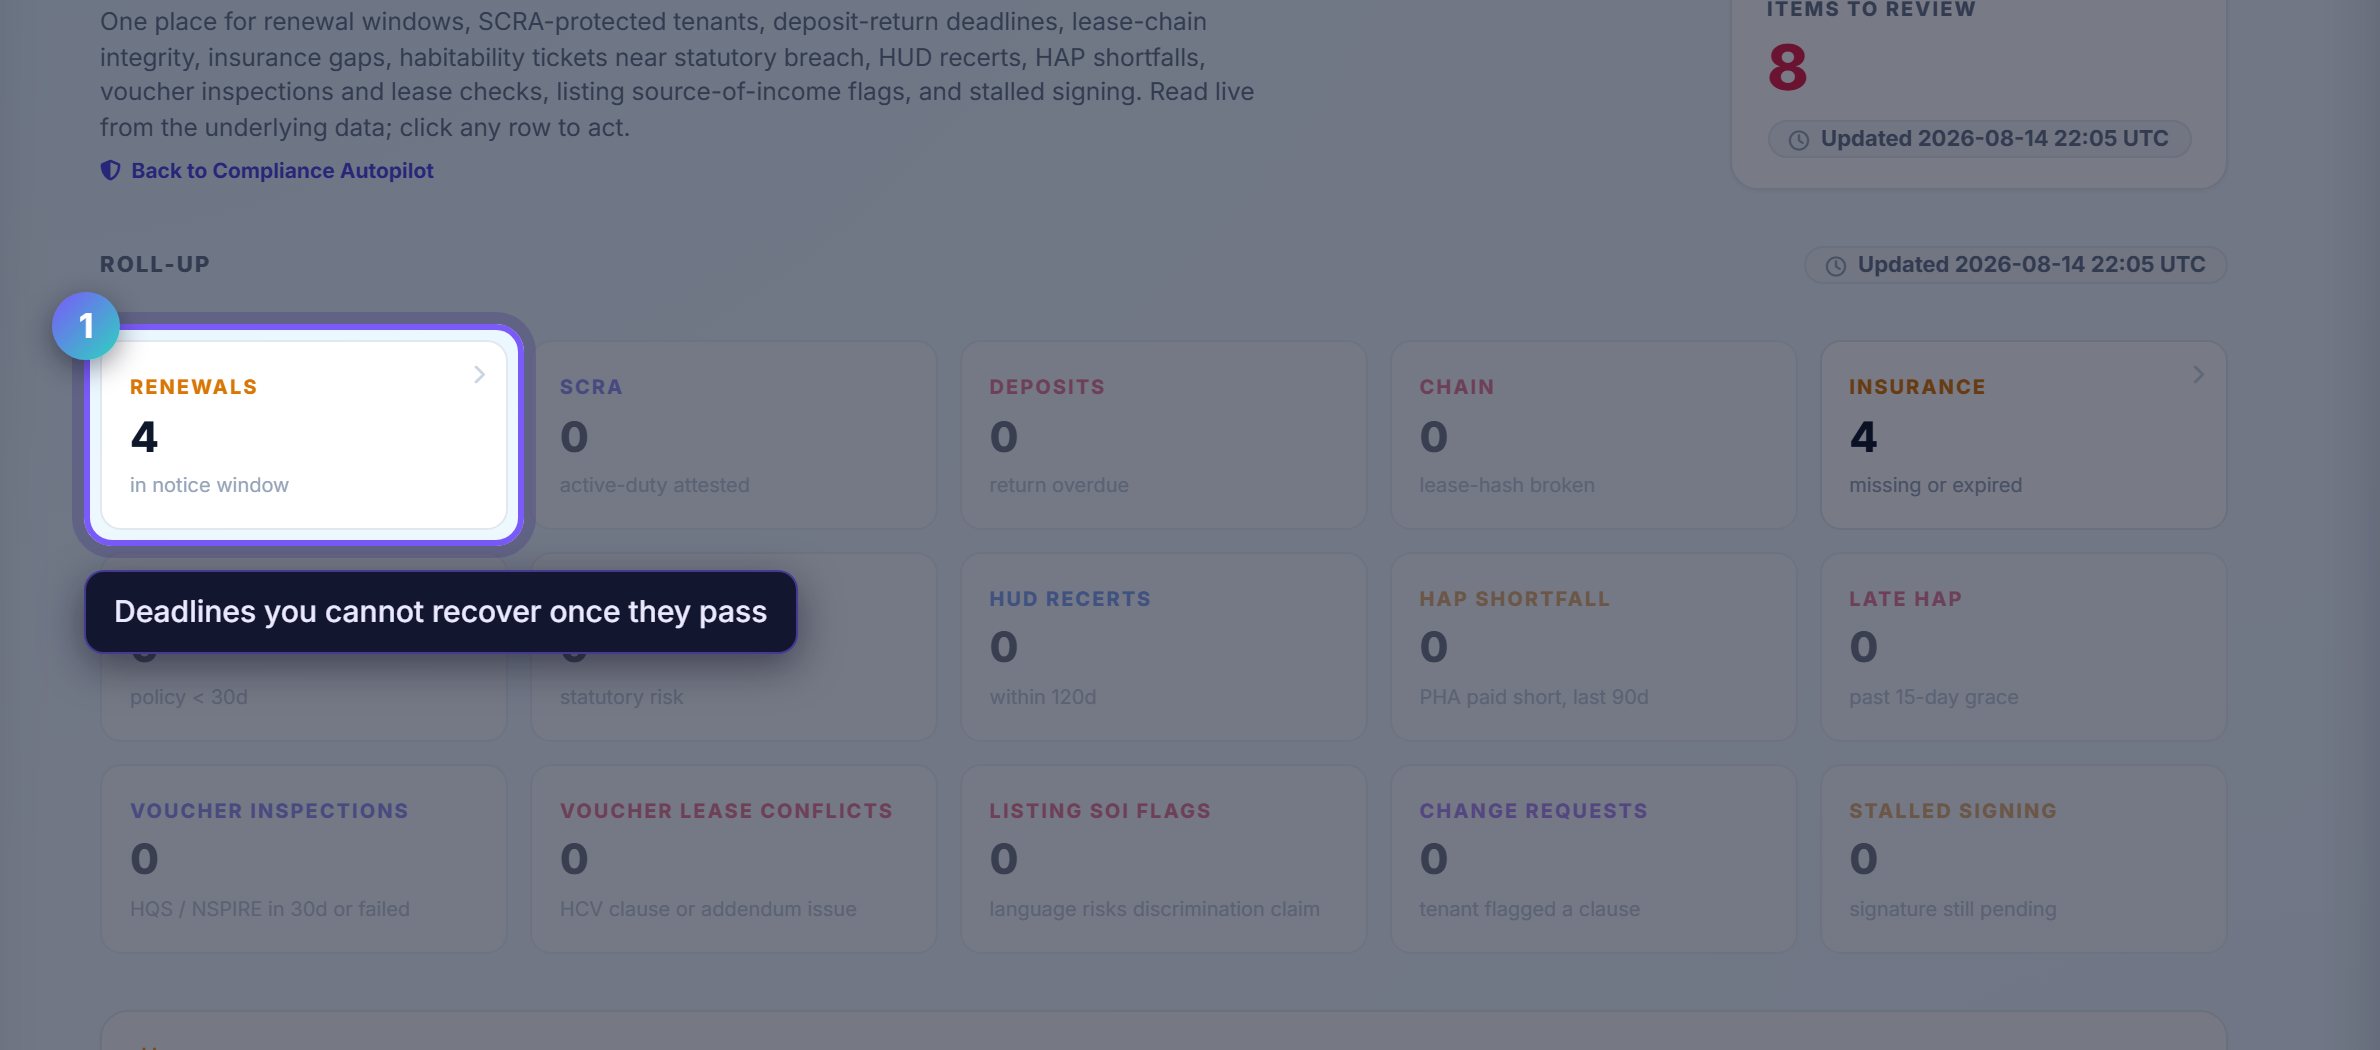Open the HAP Shortfall card
The height and width of the screenshot is (1050, 2380).
(x=1594, y=647)
